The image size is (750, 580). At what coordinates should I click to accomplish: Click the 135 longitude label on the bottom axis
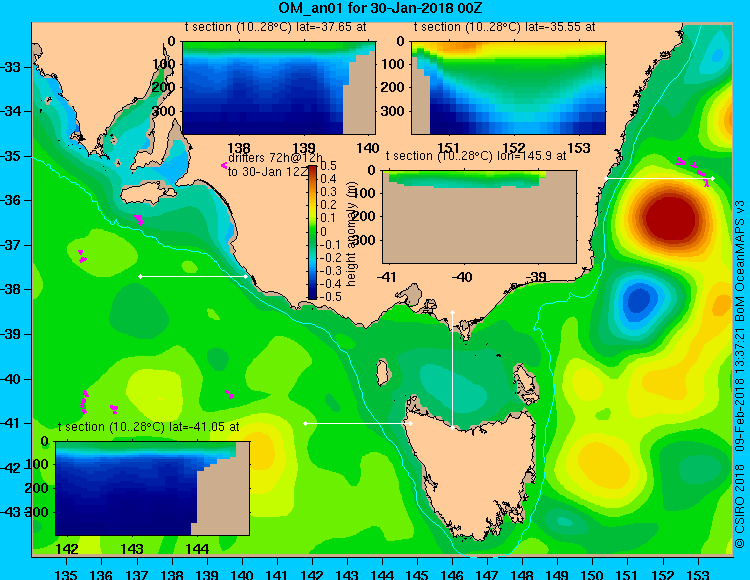pos(66,574)
